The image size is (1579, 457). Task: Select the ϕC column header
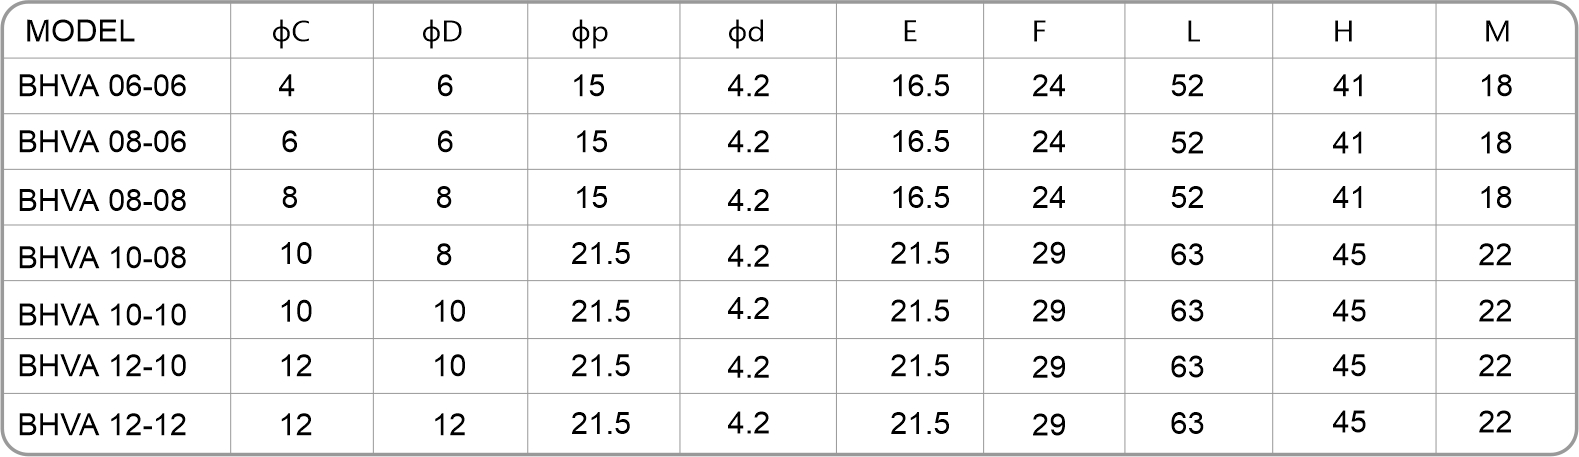290,33
